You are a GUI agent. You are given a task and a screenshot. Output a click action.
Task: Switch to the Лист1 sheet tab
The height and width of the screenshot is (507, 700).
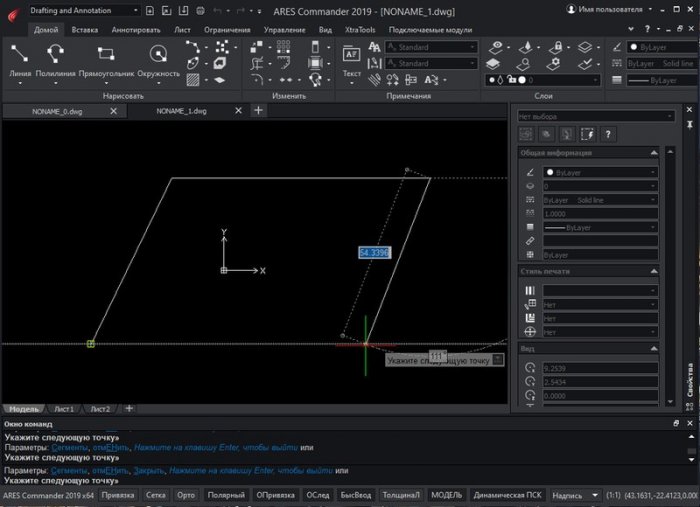pos(64,409)
